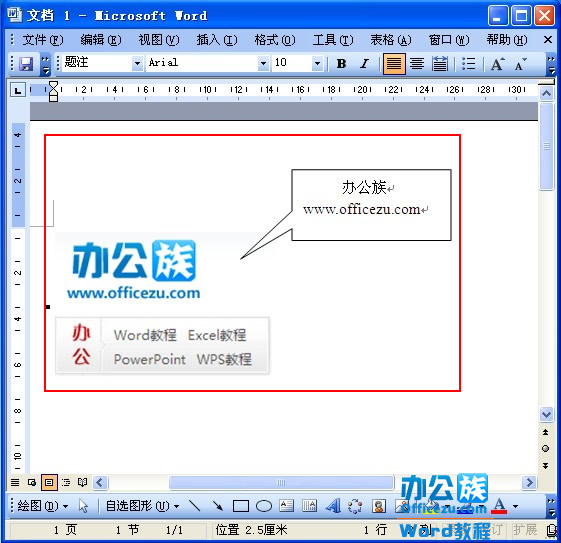Insert a text box from drawing toolbar
Viewport: 561px width, 543px height.
coord(287,506)
